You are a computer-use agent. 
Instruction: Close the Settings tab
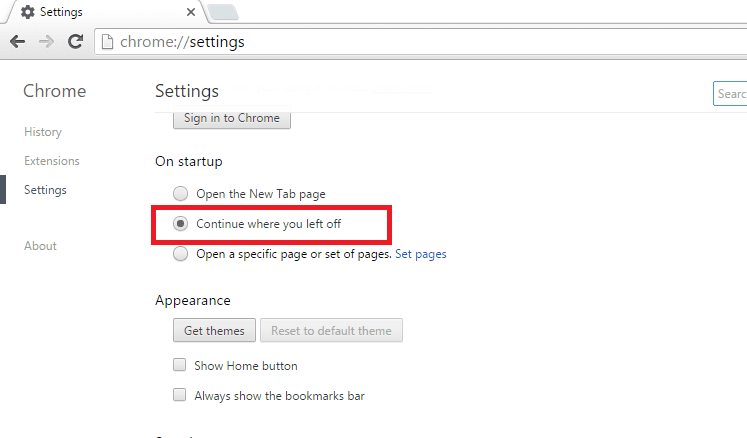pos(191,12)
